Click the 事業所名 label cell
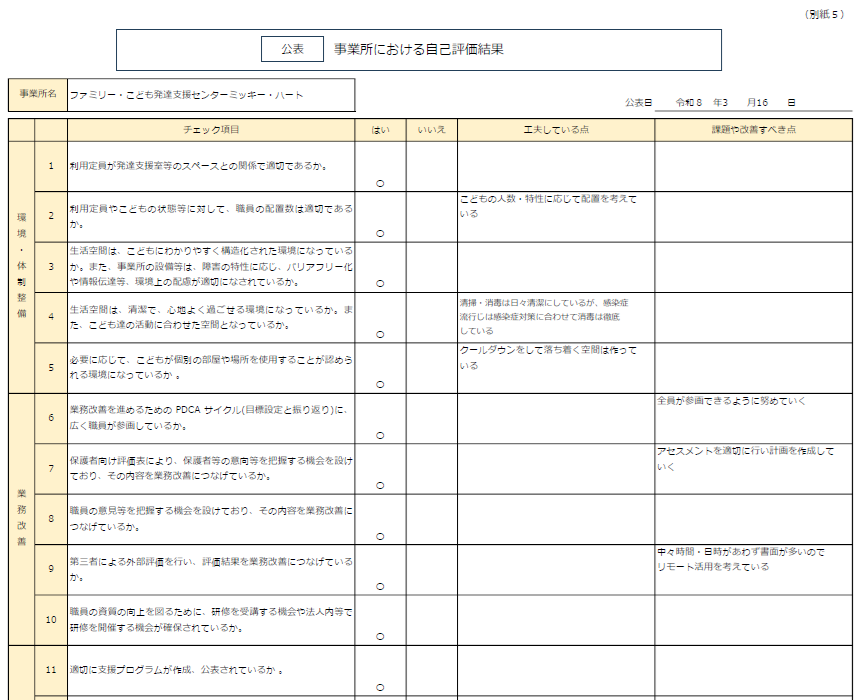 [x=38, y=95]
